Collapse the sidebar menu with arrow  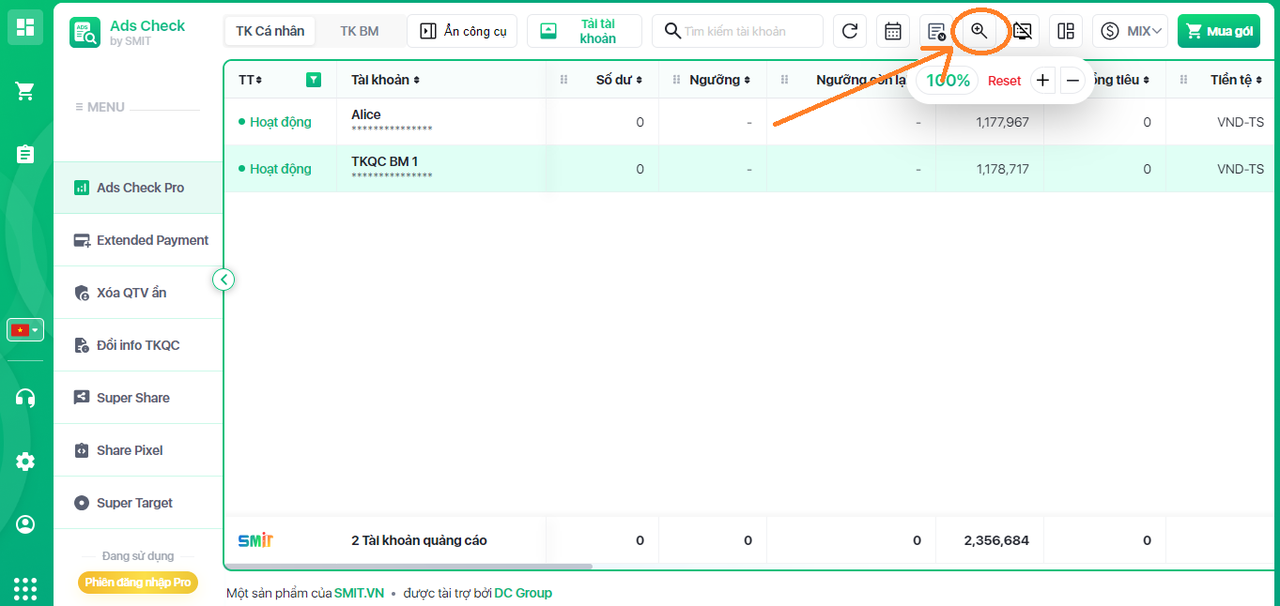tap(224, 280)
